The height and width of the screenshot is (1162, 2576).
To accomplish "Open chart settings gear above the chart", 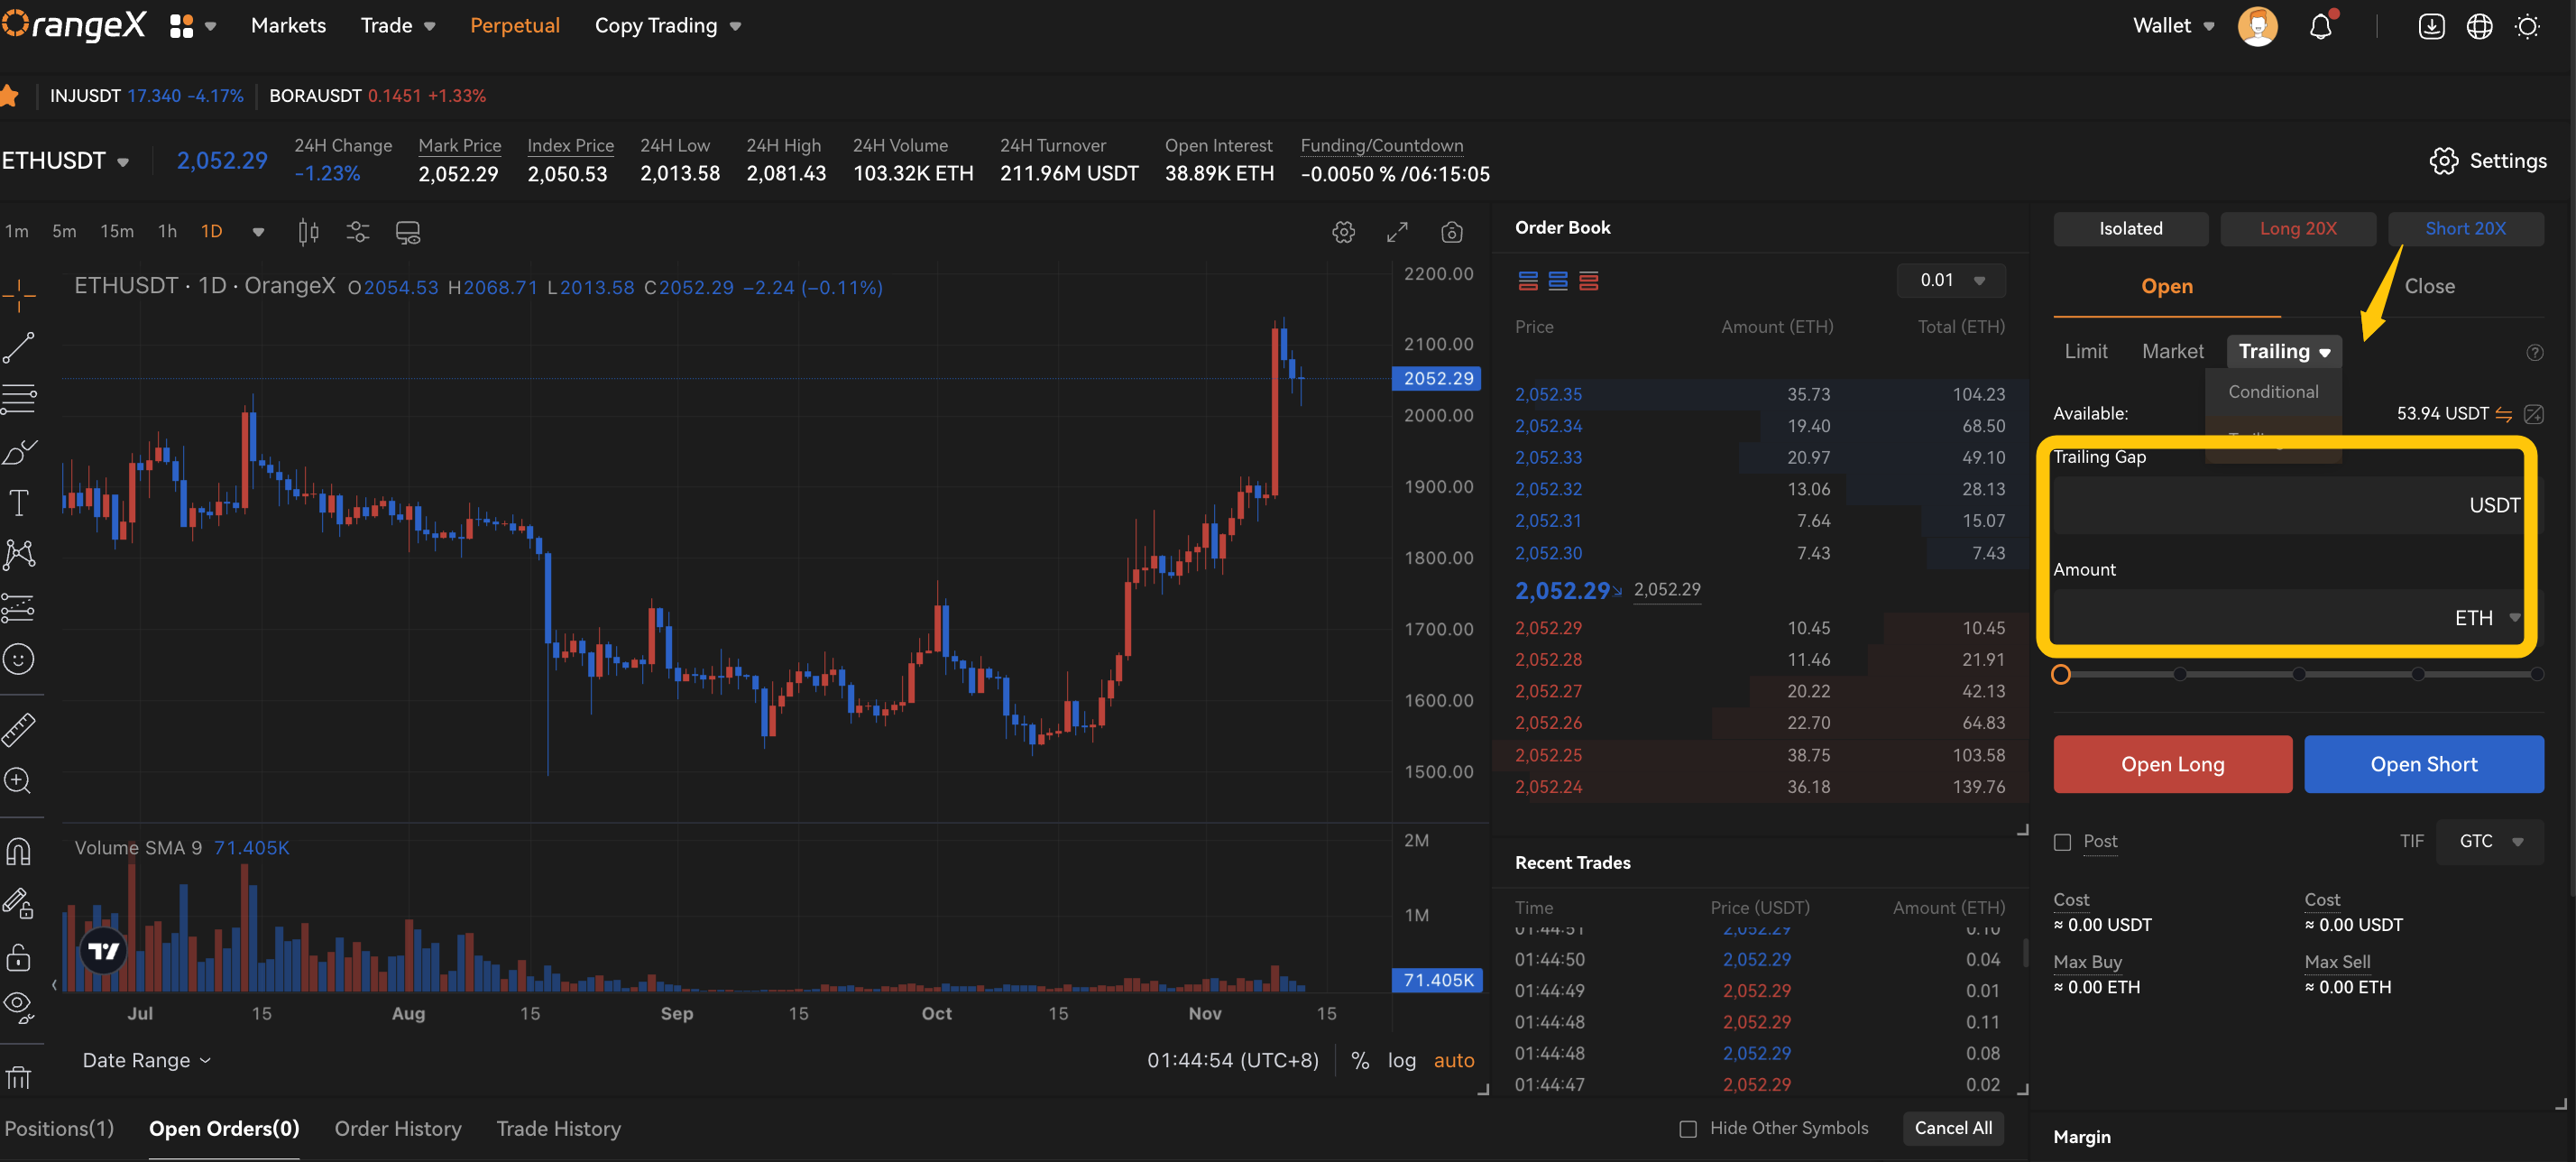I will tap(1344, 232).
